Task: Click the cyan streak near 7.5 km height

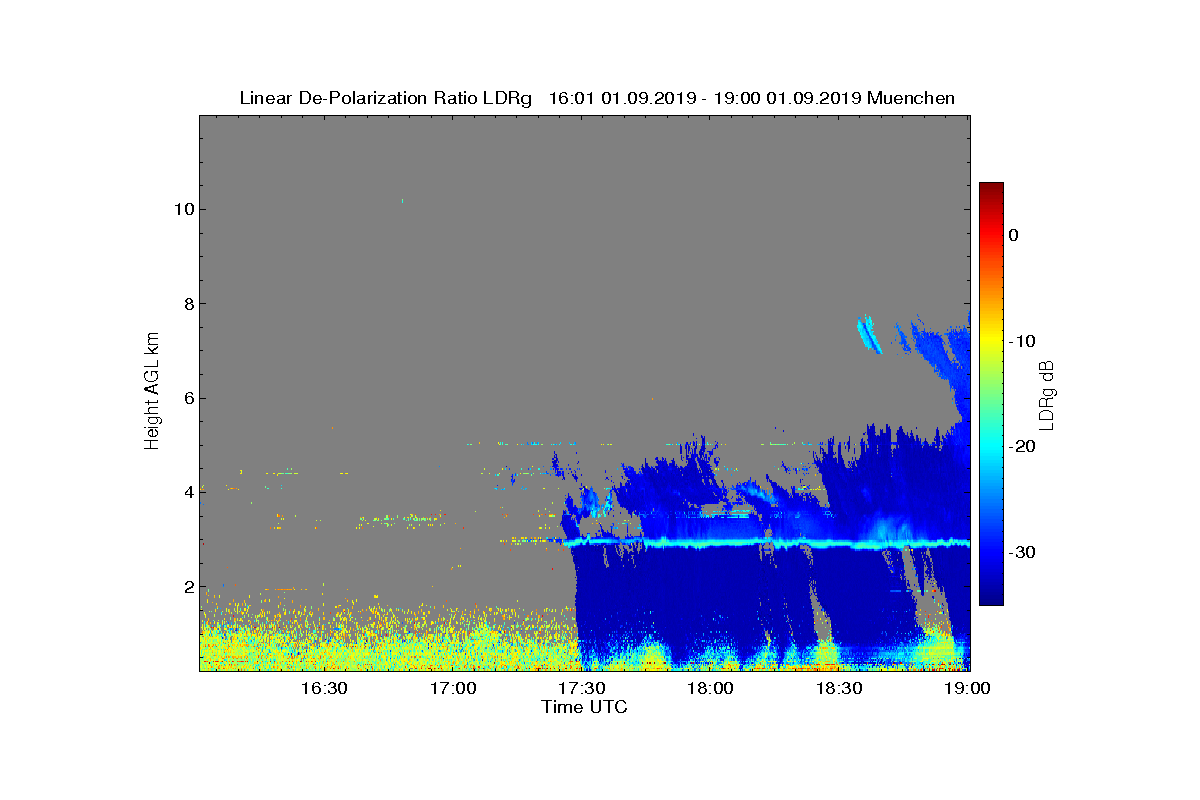Action: 868,334
